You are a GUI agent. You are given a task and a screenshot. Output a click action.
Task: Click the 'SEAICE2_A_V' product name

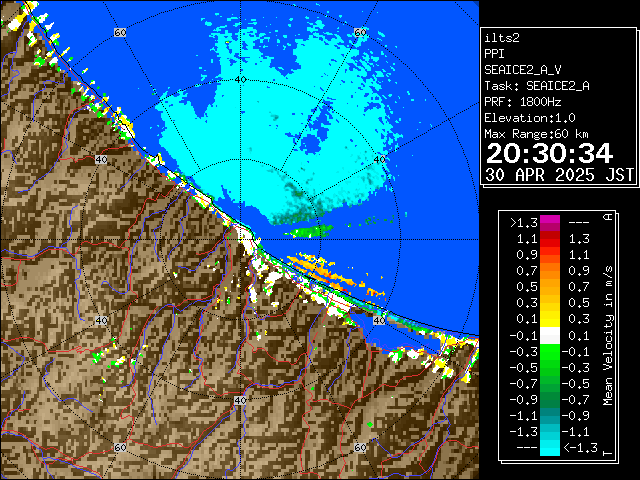point(522,70)
